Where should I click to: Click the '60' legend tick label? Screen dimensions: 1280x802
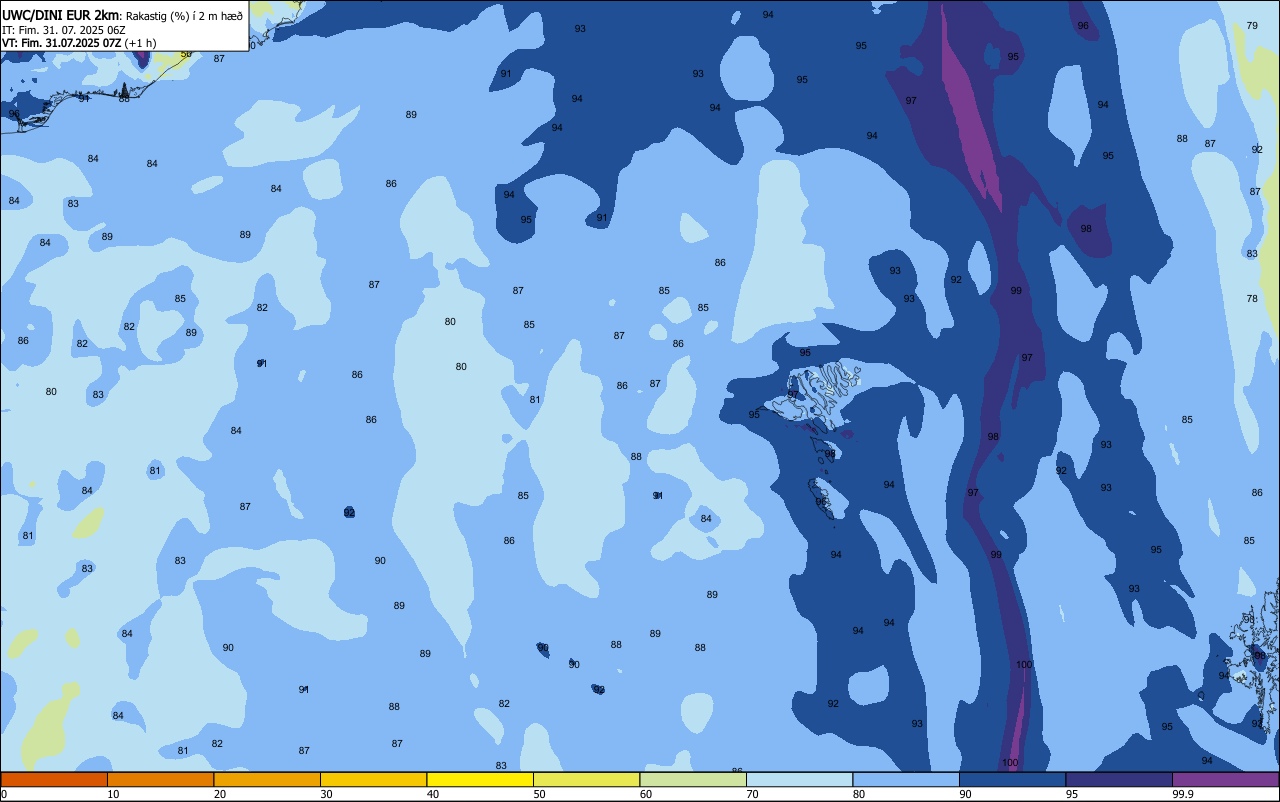646,794
